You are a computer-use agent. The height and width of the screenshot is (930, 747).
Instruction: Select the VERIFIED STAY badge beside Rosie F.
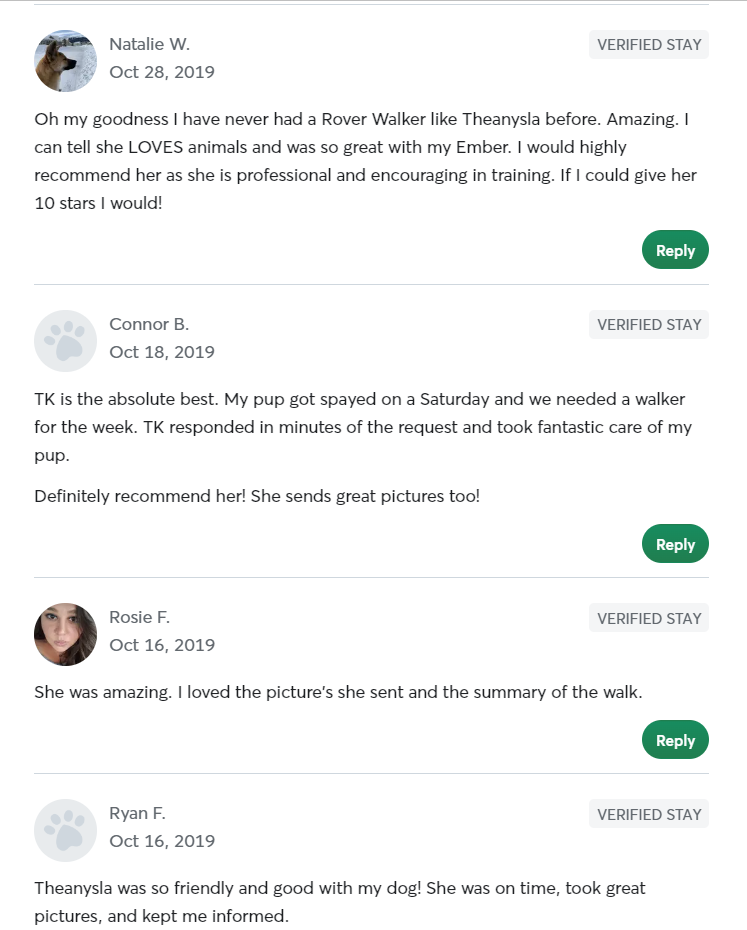click(x=648, y=617)
